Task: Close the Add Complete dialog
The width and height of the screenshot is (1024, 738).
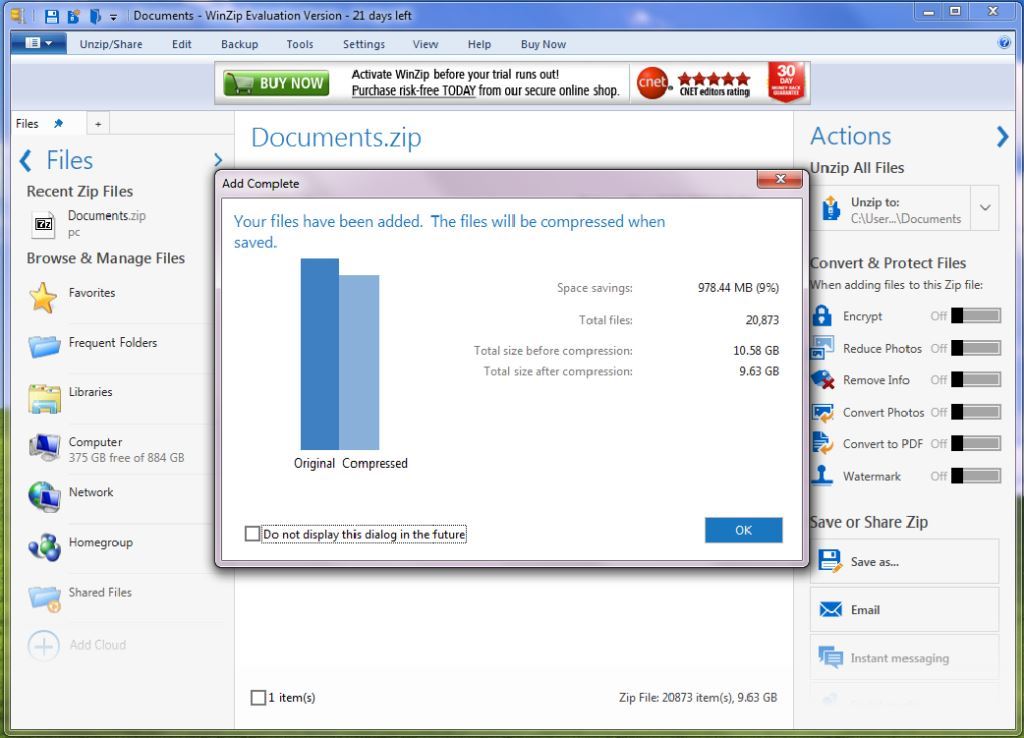Action: 780,179
